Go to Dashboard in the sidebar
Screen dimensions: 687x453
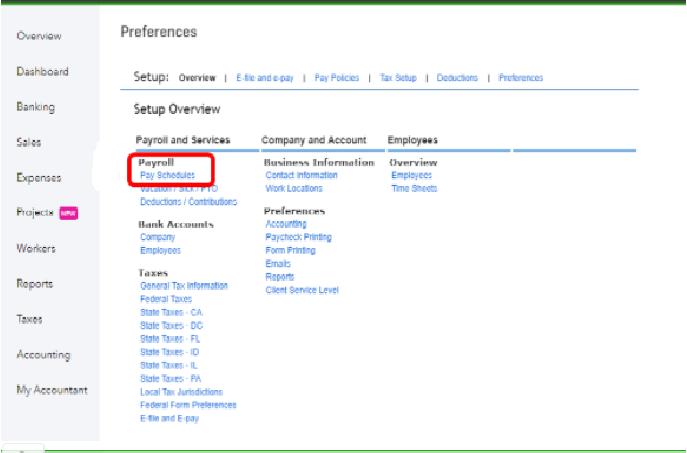click(x=42, y=72)
